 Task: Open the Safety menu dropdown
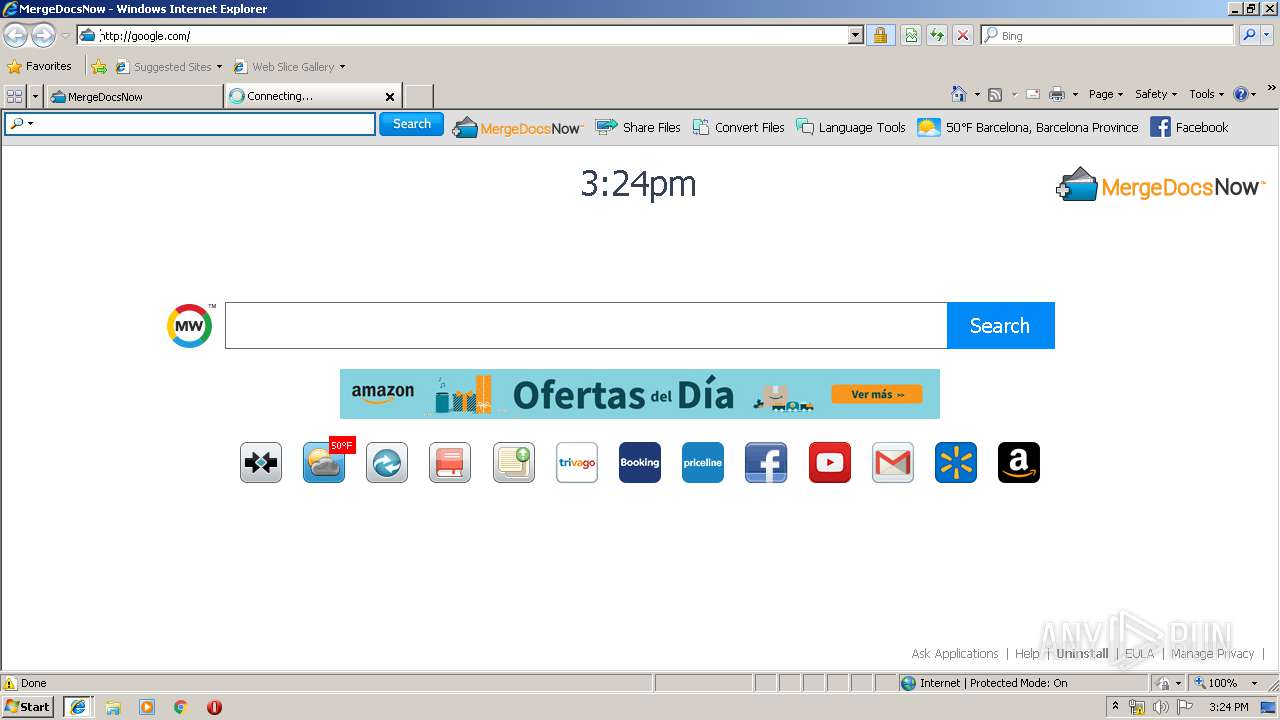[1155, 94]
